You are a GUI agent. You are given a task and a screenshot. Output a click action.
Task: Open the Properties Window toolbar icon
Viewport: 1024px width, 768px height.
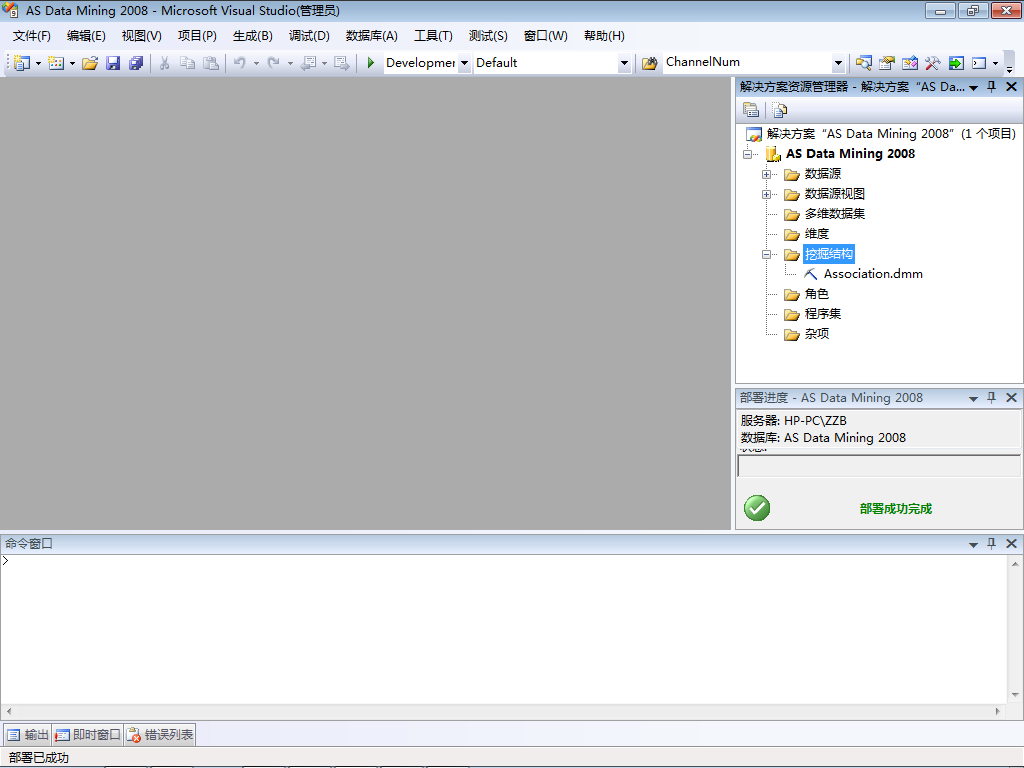(886, 63)
